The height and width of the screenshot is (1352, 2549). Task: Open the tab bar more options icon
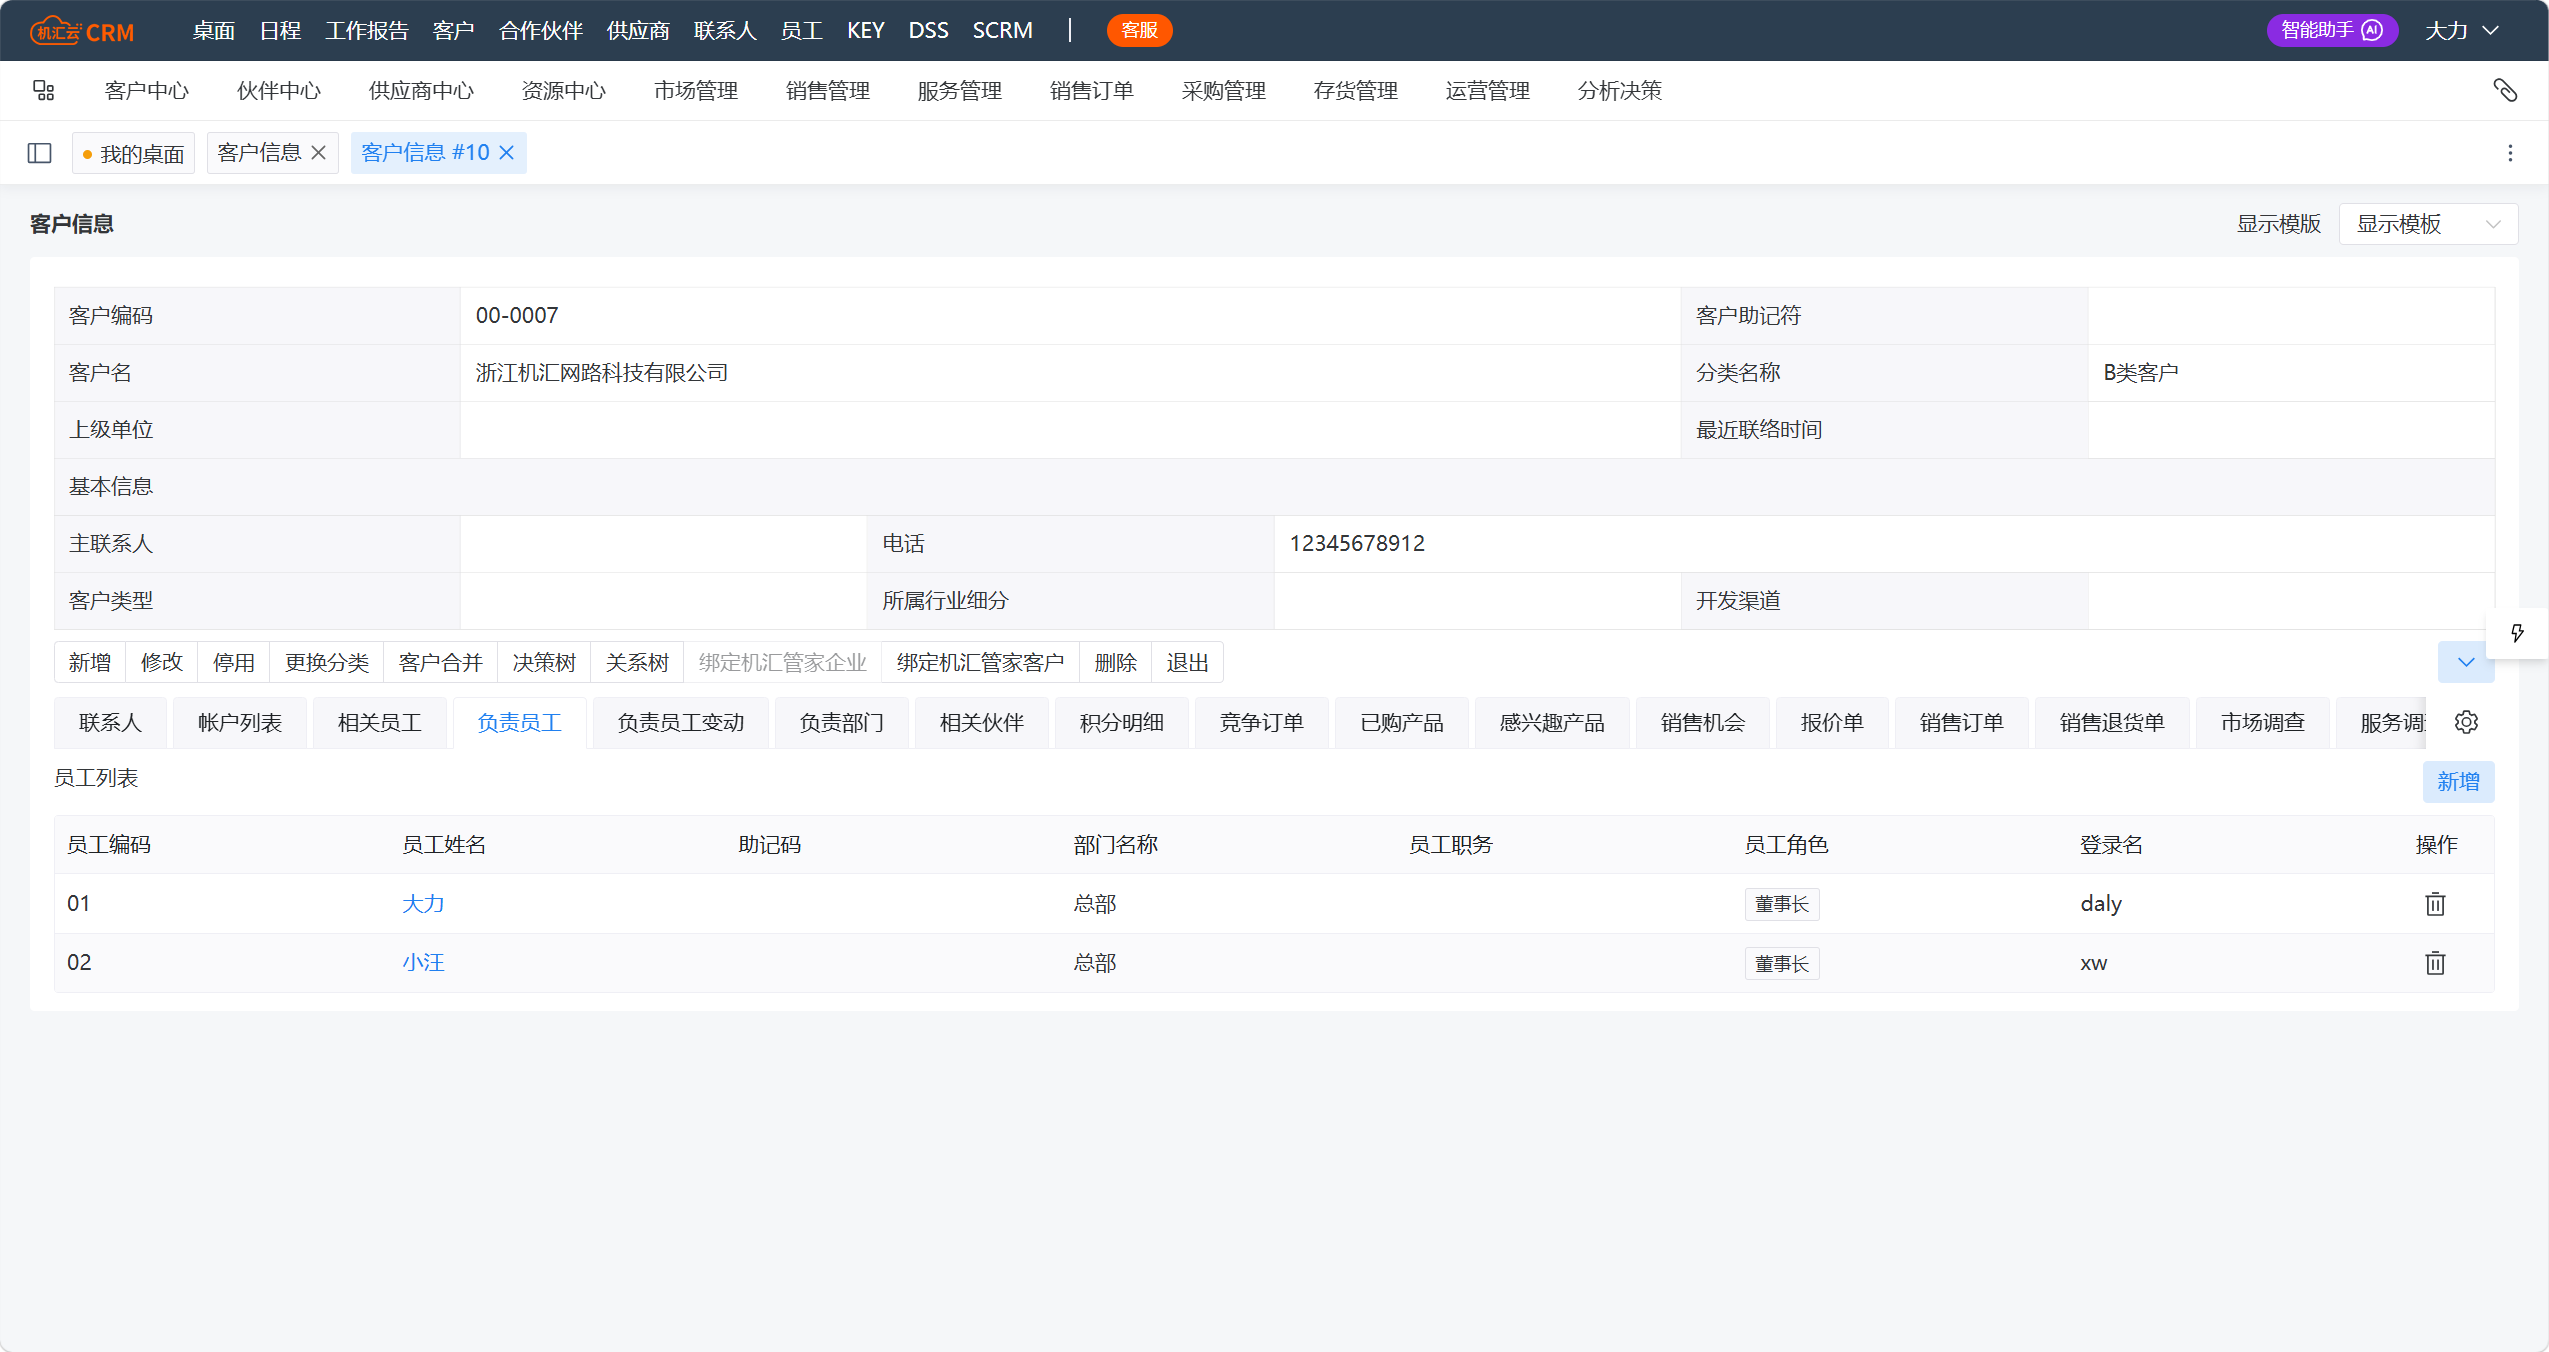pyautogui.click(x=2510, y=153)
